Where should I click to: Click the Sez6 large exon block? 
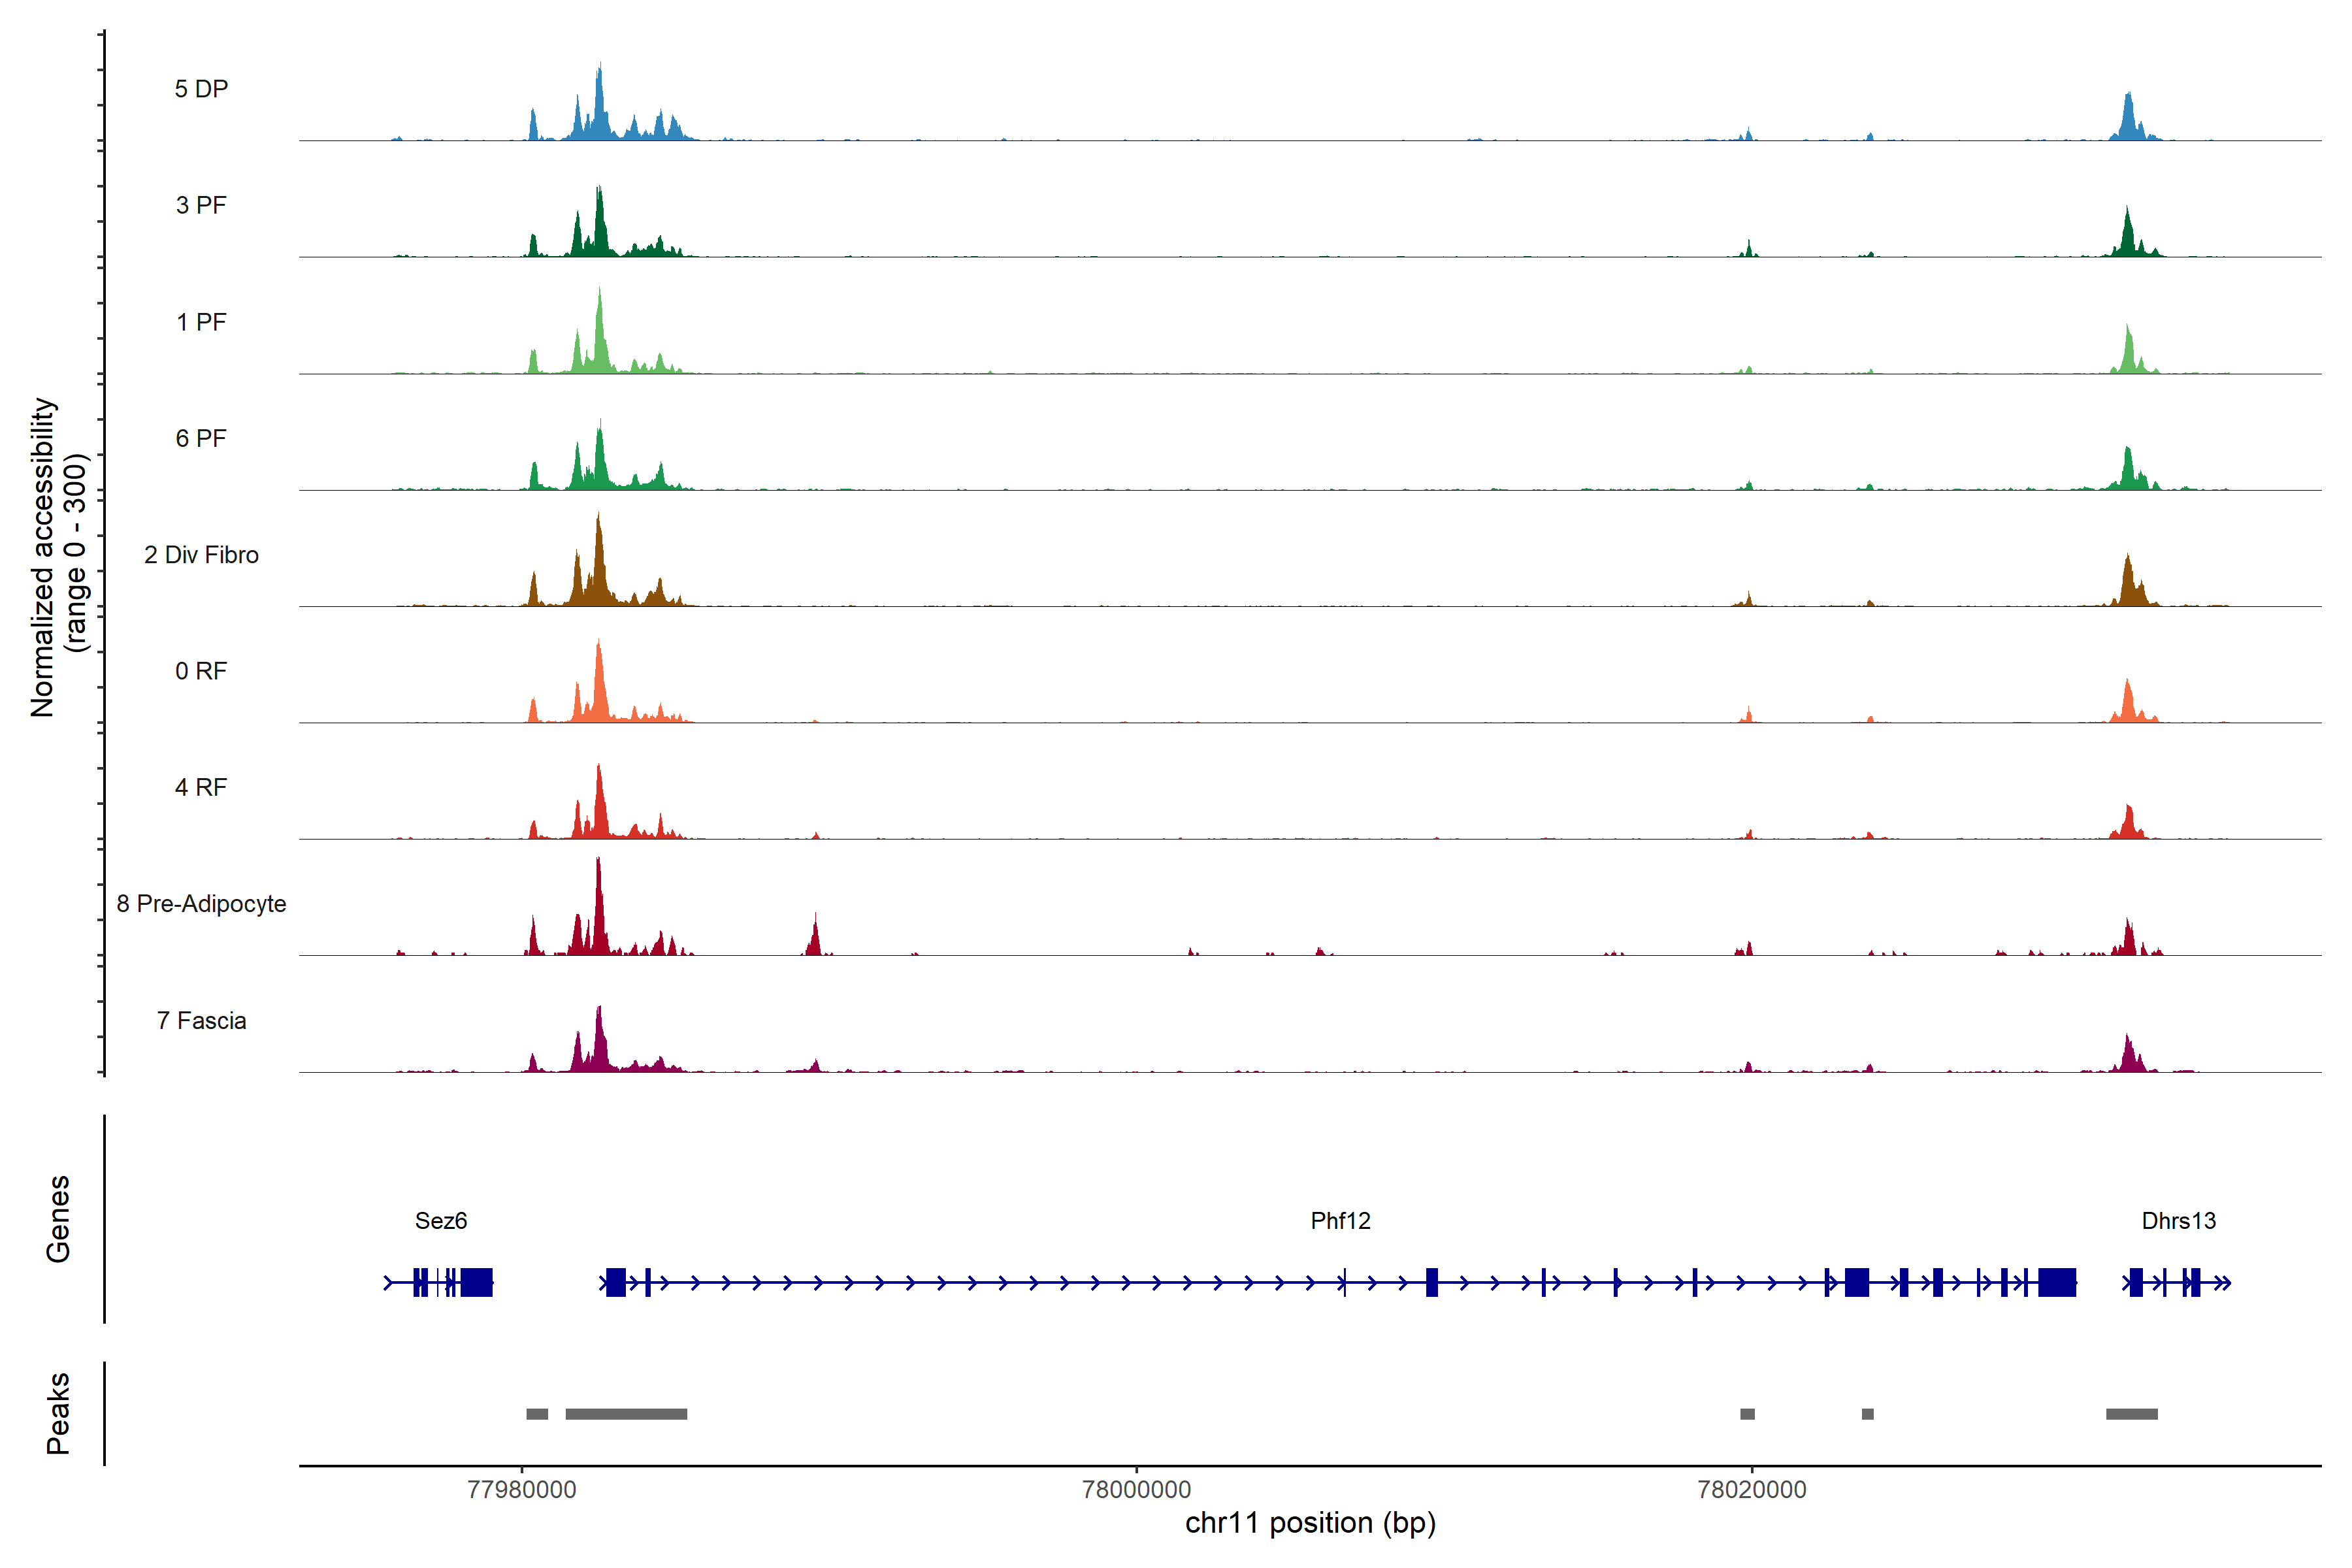coord(476,1282)
